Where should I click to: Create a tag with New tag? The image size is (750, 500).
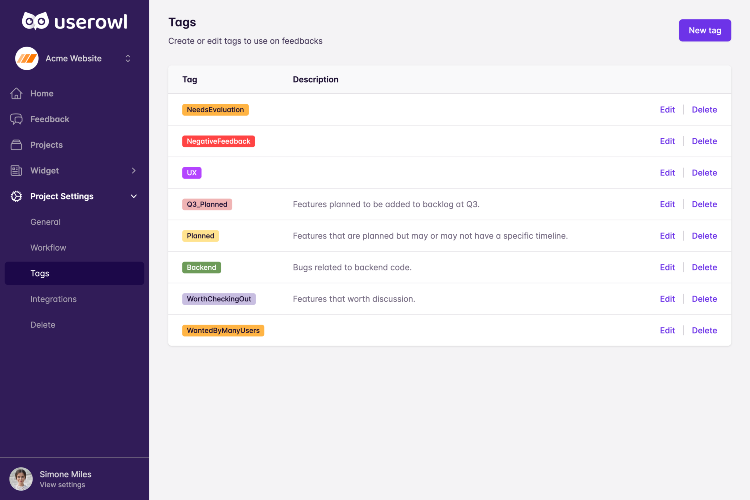click(x=705, y=30)
